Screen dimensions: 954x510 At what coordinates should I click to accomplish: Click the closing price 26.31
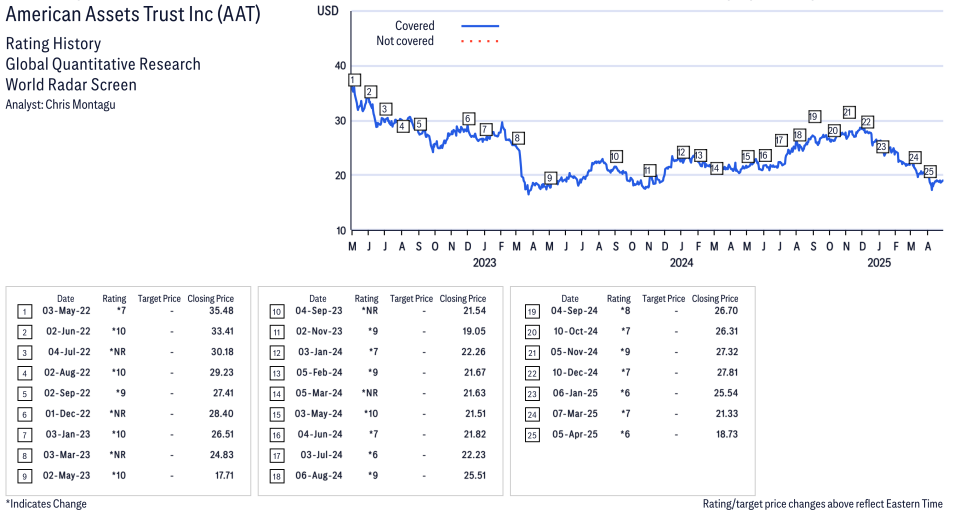(726, 332)
